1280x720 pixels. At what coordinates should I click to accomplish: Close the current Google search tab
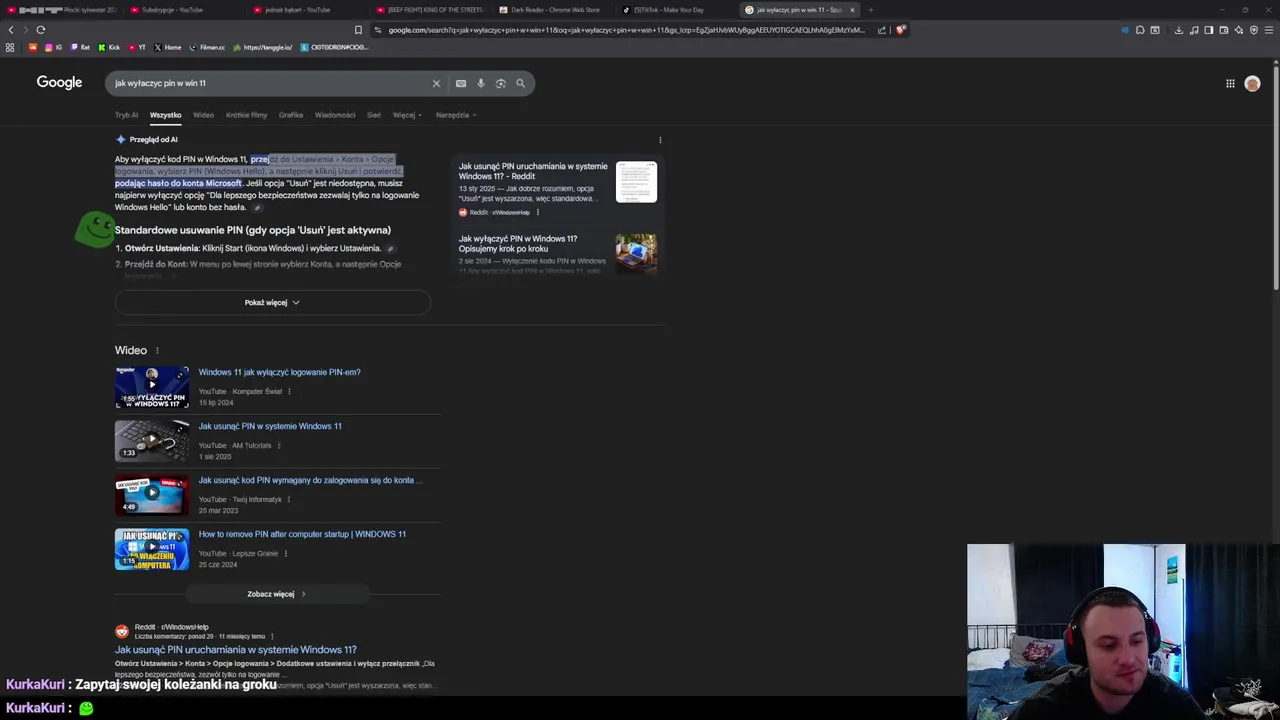tap(852, 10)
